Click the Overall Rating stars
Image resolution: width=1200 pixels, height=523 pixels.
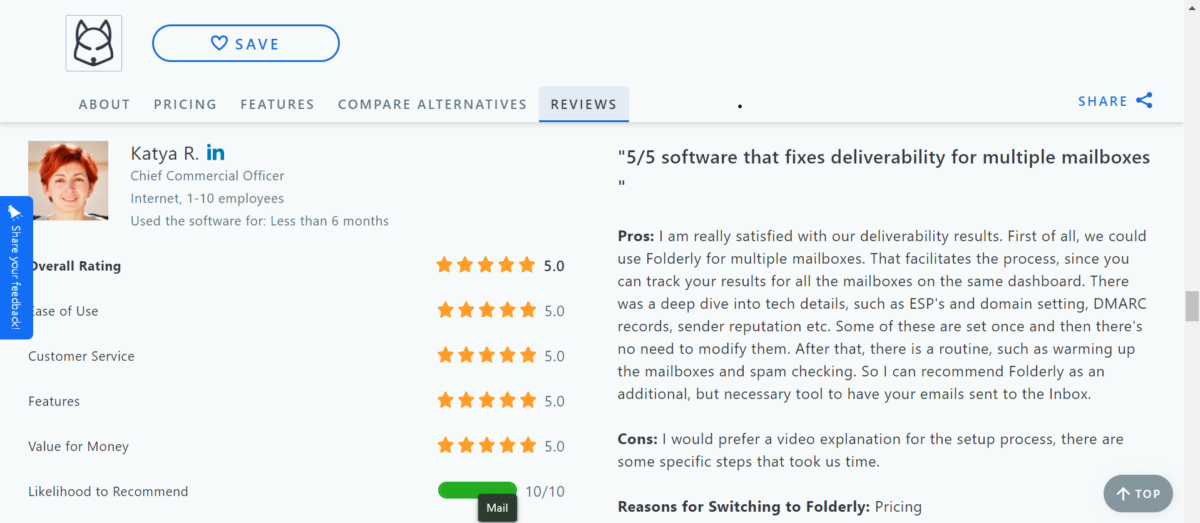click(486, 266)
